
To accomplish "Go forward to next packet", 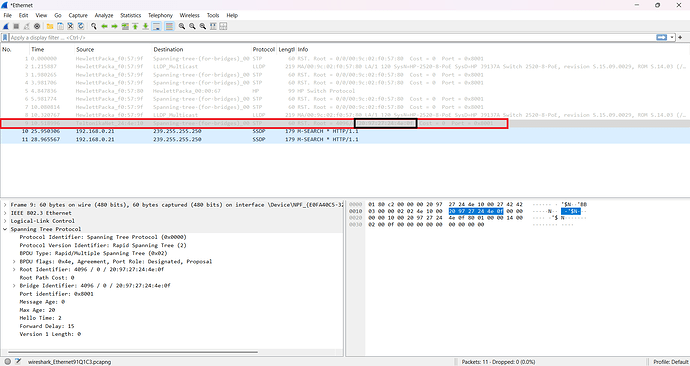I will (x=114, y=26).
